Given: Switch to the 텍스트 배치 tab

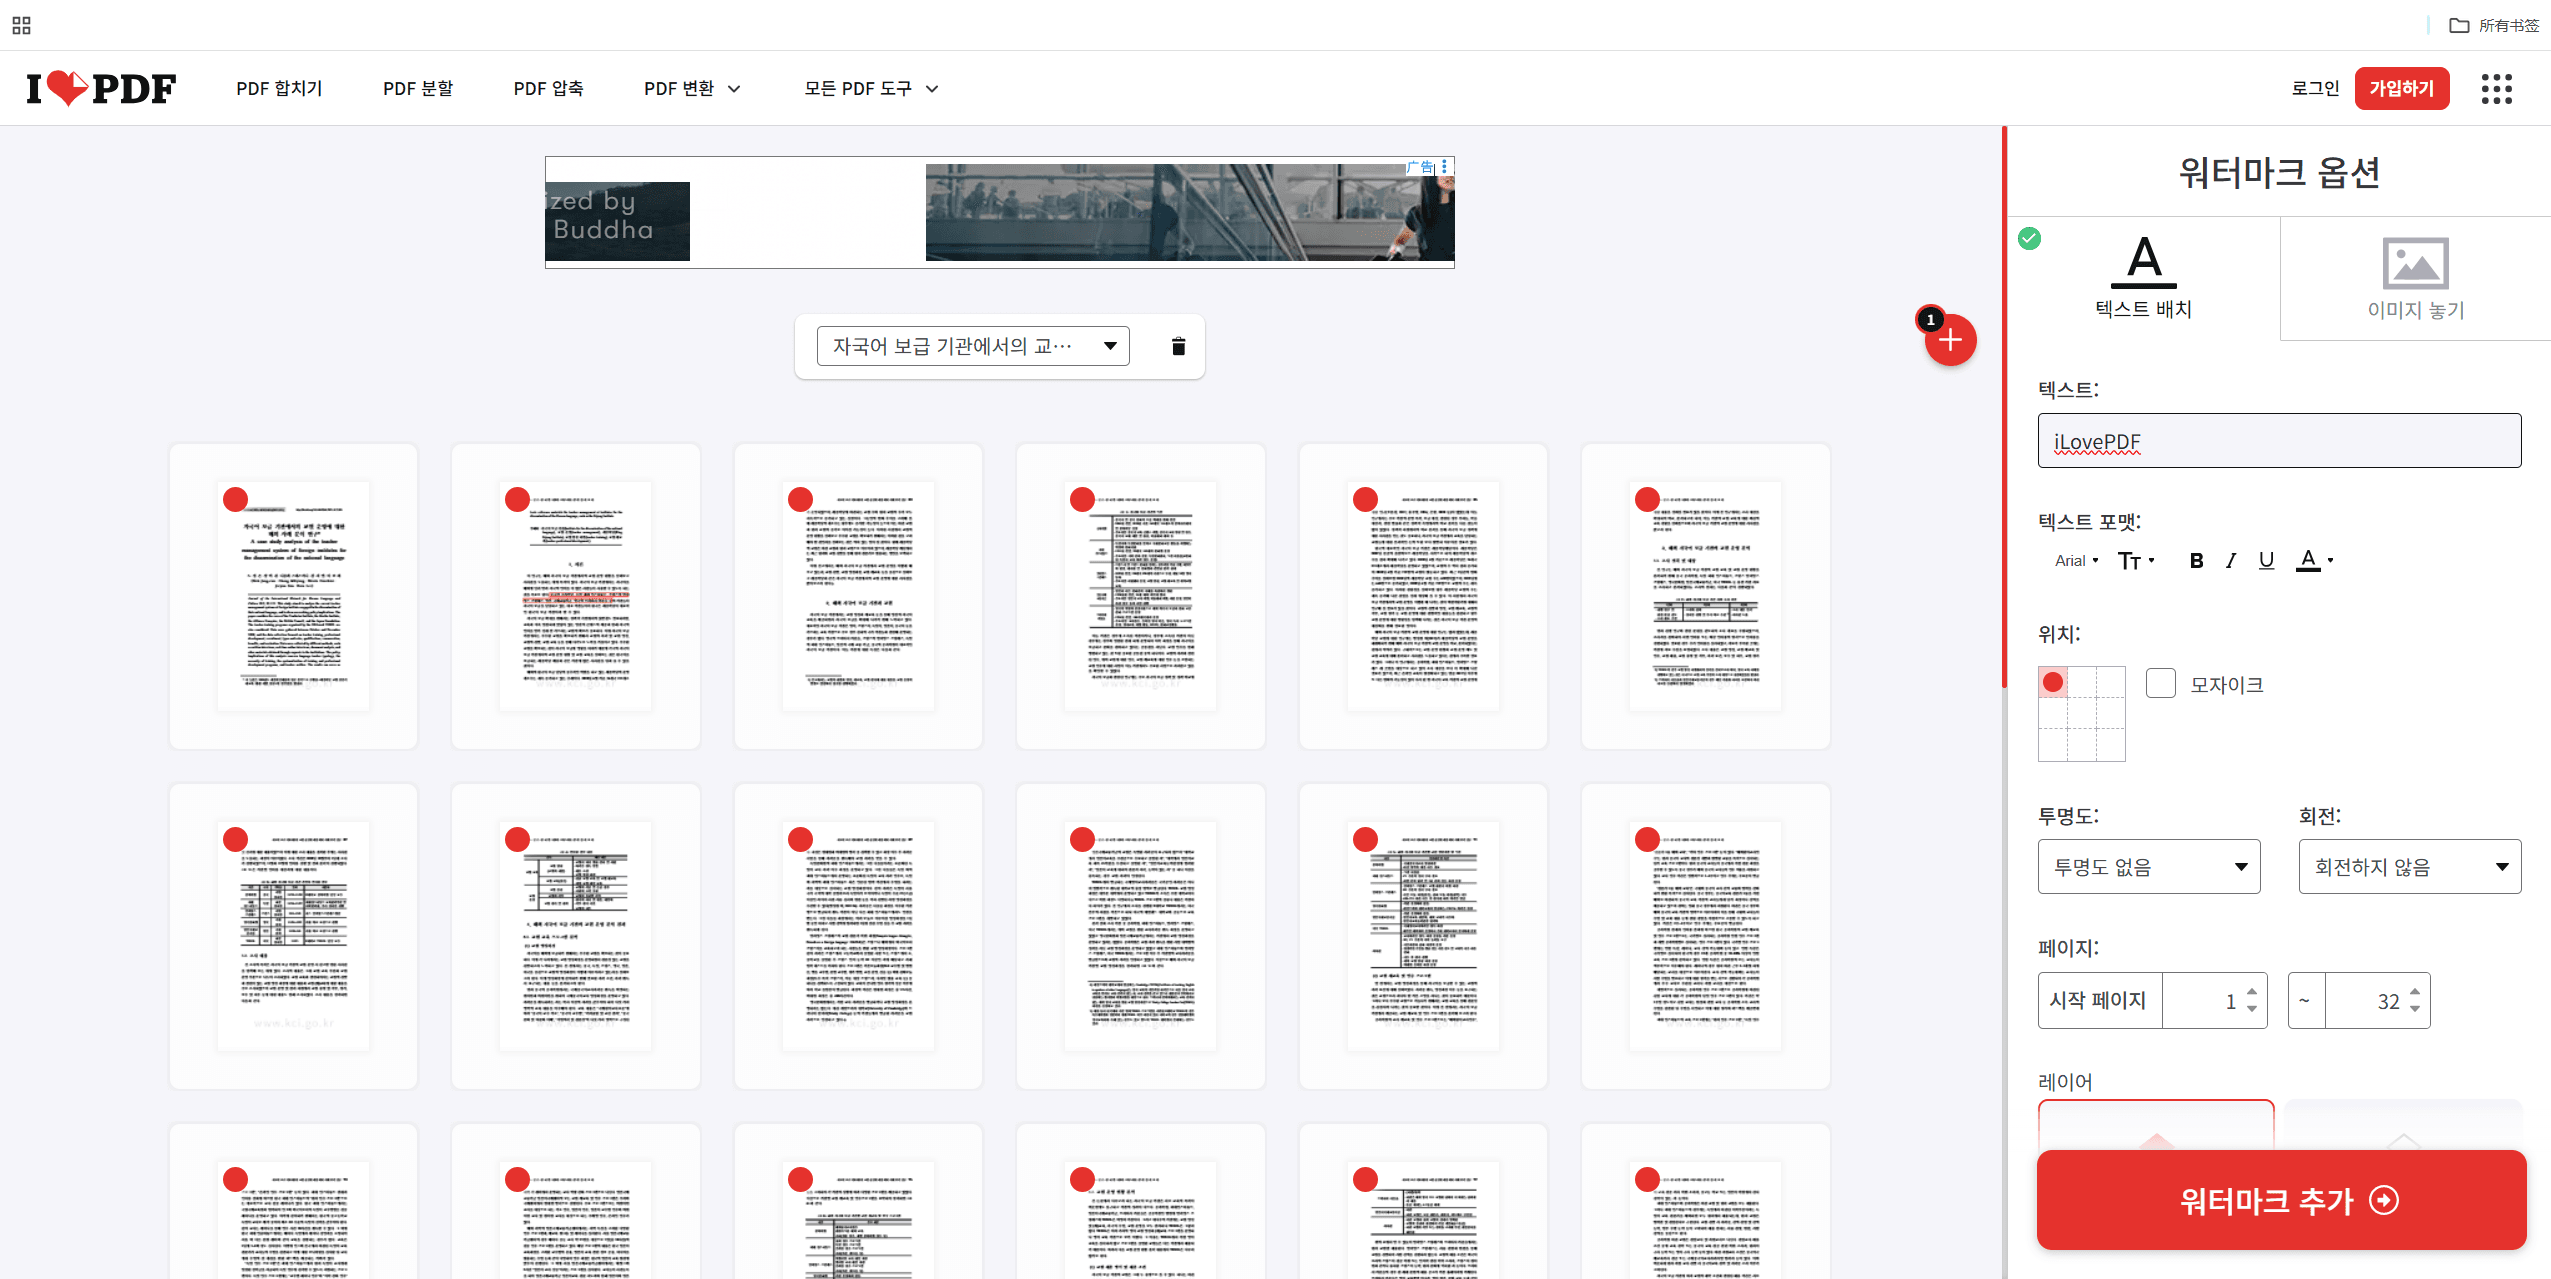Looking at the screenshot, I should [2143, 278].
